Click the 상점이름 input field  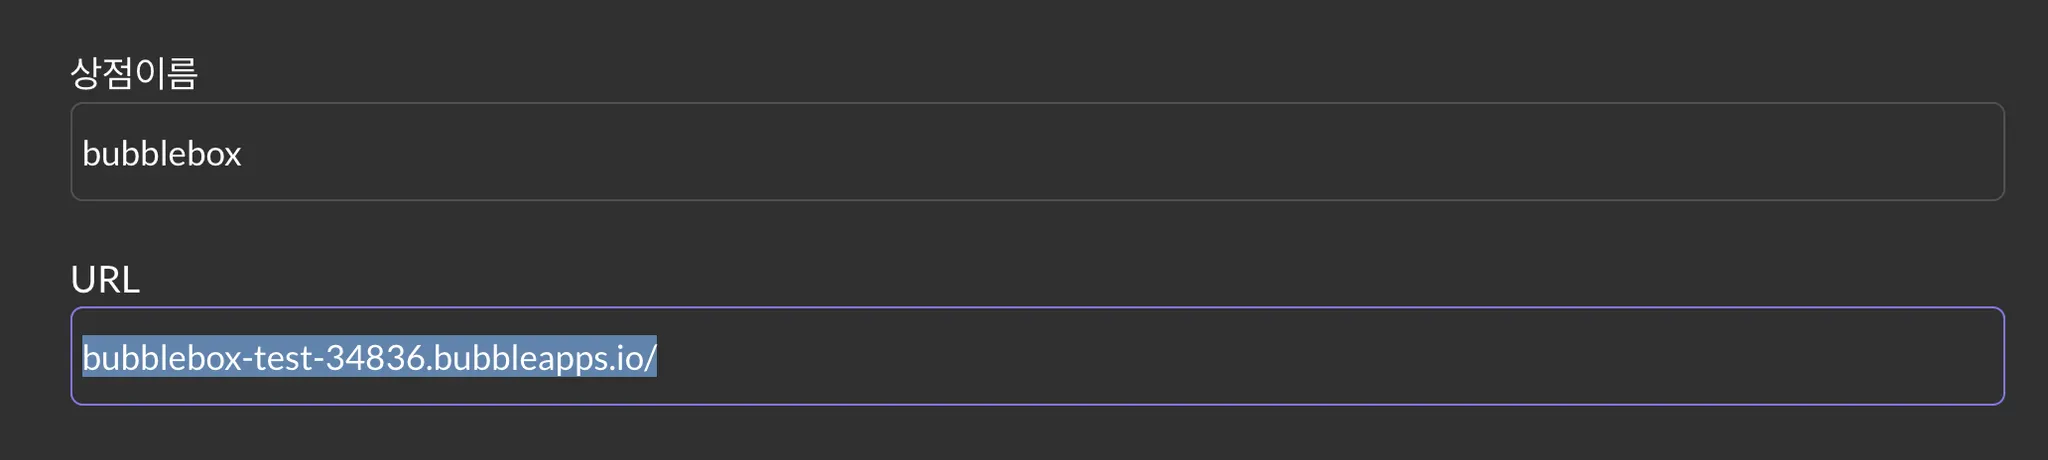pyautogui.click(x=1036, y=152)
